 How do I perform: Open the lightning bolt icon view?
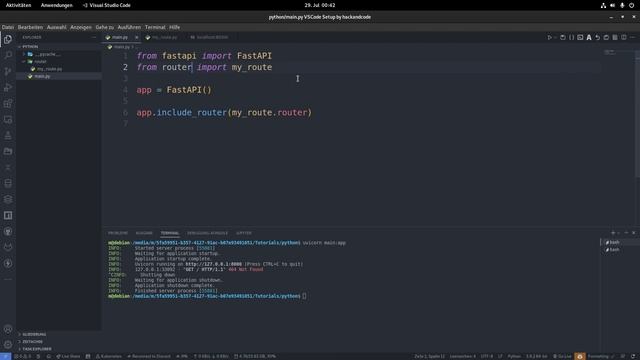(x=8, y=263)
